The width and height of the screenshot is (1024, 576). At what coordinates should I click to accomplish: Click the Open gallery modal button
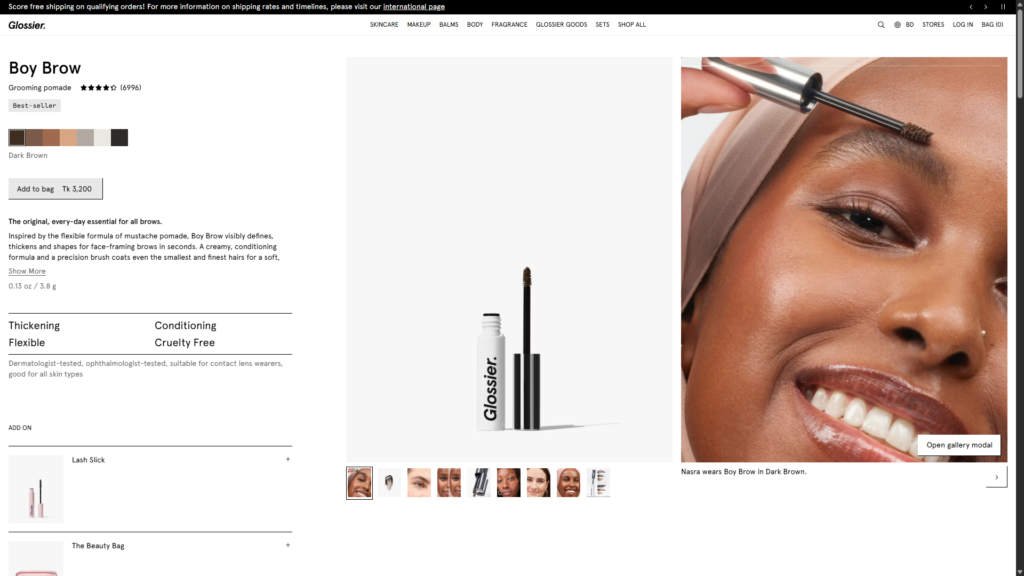[x=957, y=445]
